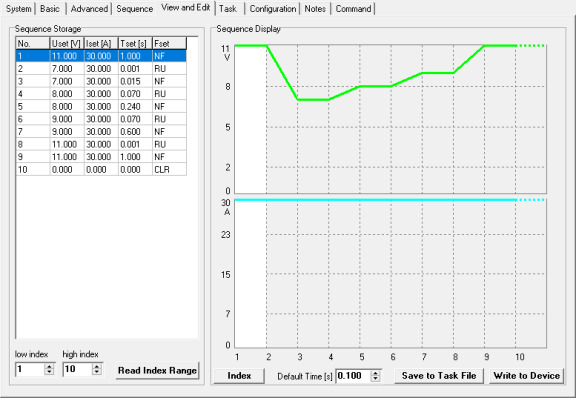The width and height of the screenshot is (576, 398).
Task: Click into the high index input field
Action: coord(77,369)
